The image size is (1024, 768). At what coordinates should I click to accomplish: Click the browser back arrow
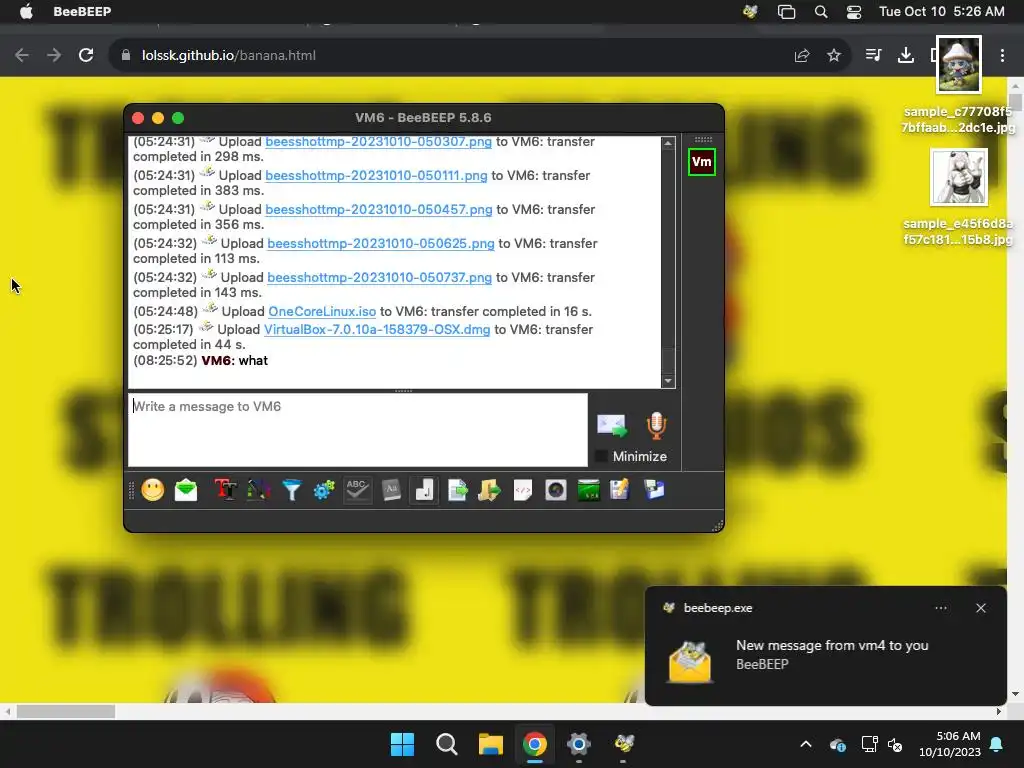22,56
